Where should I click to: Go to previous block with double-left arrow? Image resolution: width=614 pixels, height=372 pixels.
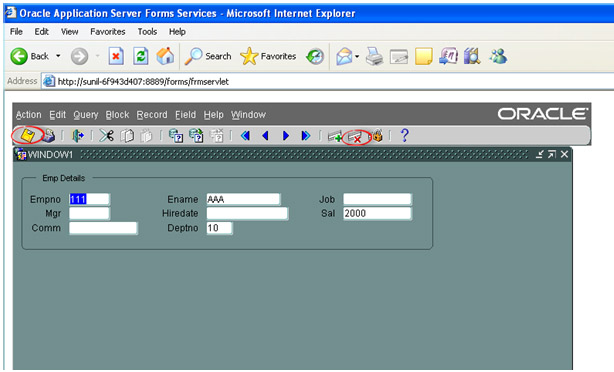coord(246,136)
